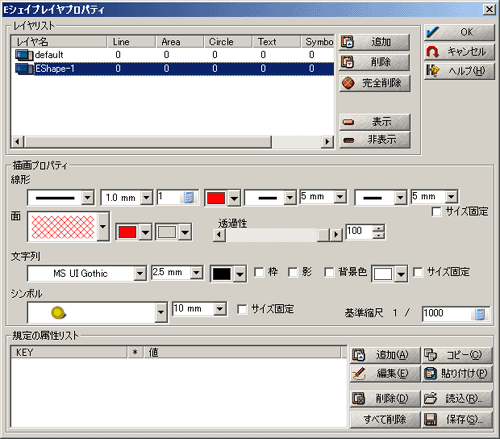500x439 pixels.
Task: Click the 保存(S) floppy disk icon
Action: click(x=430, y=420)
